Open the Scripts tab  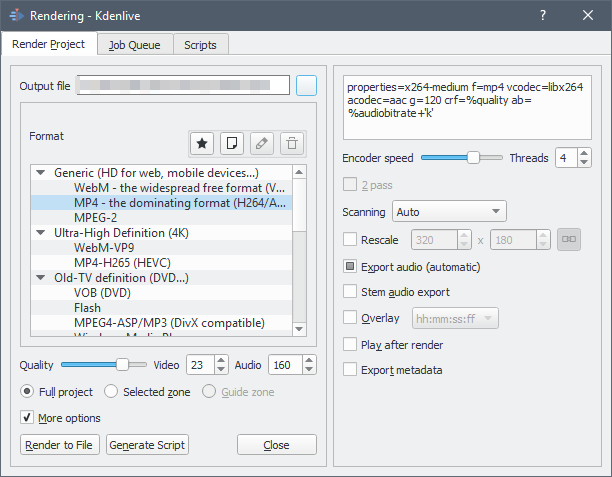pyautogui.click(x=201, y=45)
